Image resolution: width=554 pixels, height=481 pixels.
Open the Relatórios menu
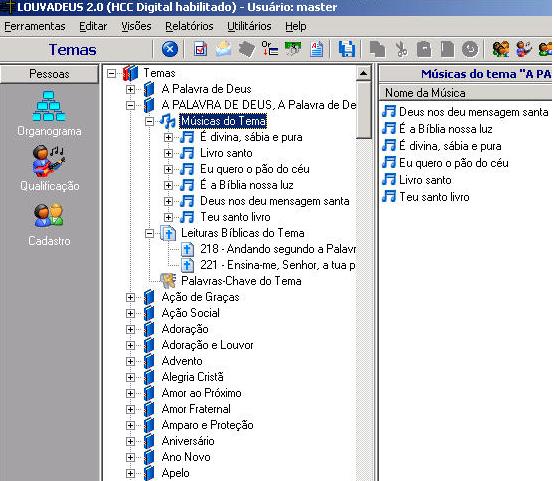pos(189,26)
